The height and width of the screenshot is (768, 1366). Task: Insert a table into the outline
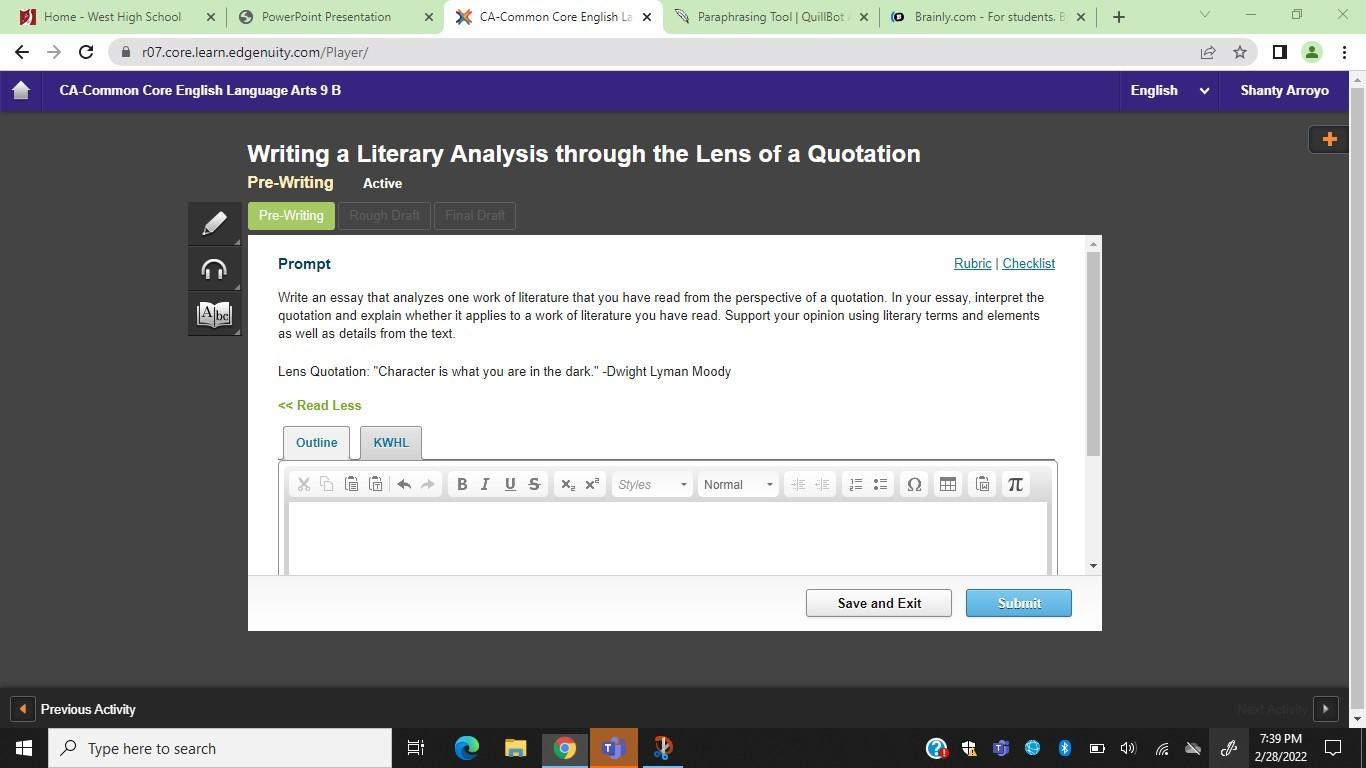tap(948, 484)
